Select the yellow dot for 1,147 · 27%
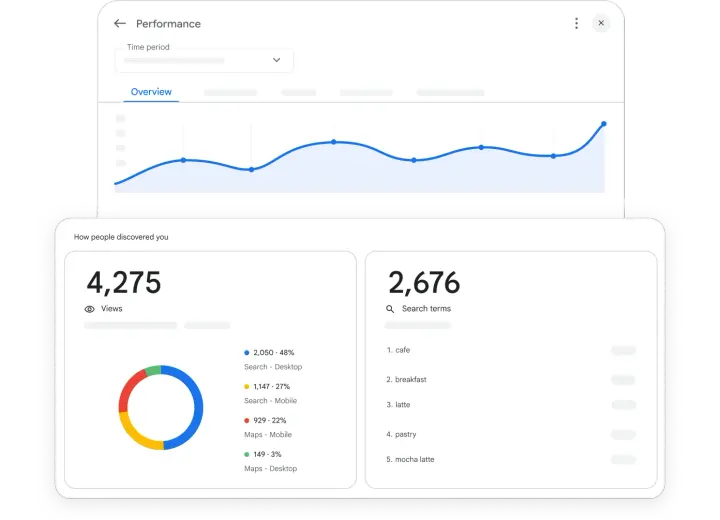 [247, 386]
